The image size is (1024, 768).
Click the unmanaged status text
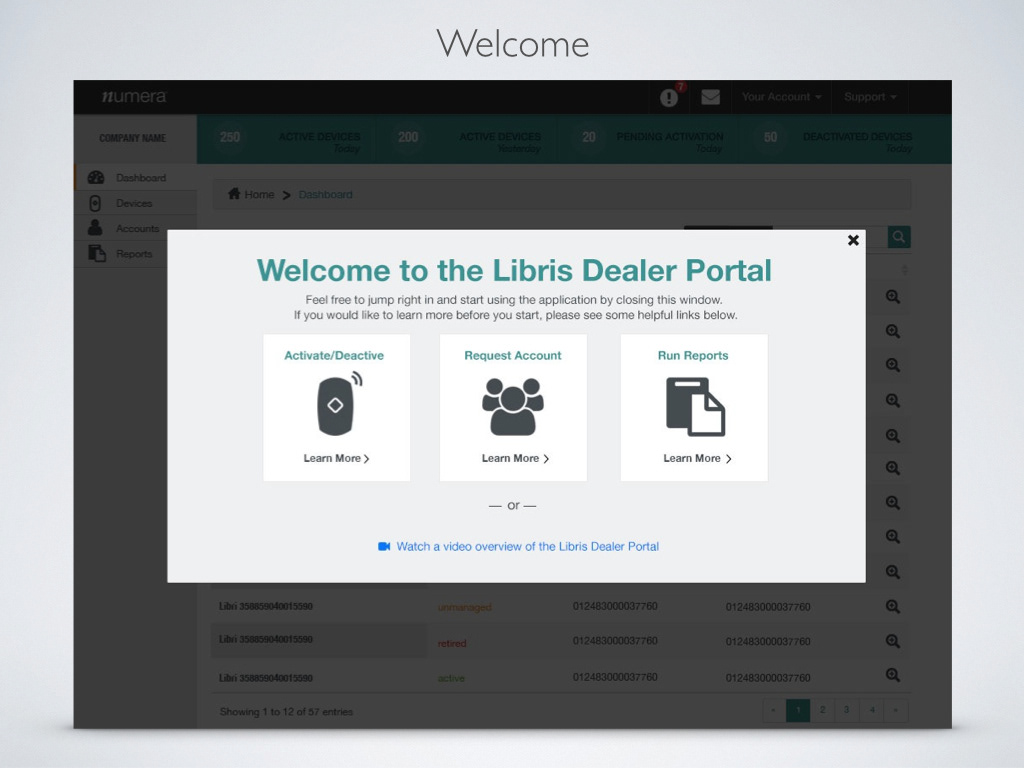(464, 607)
